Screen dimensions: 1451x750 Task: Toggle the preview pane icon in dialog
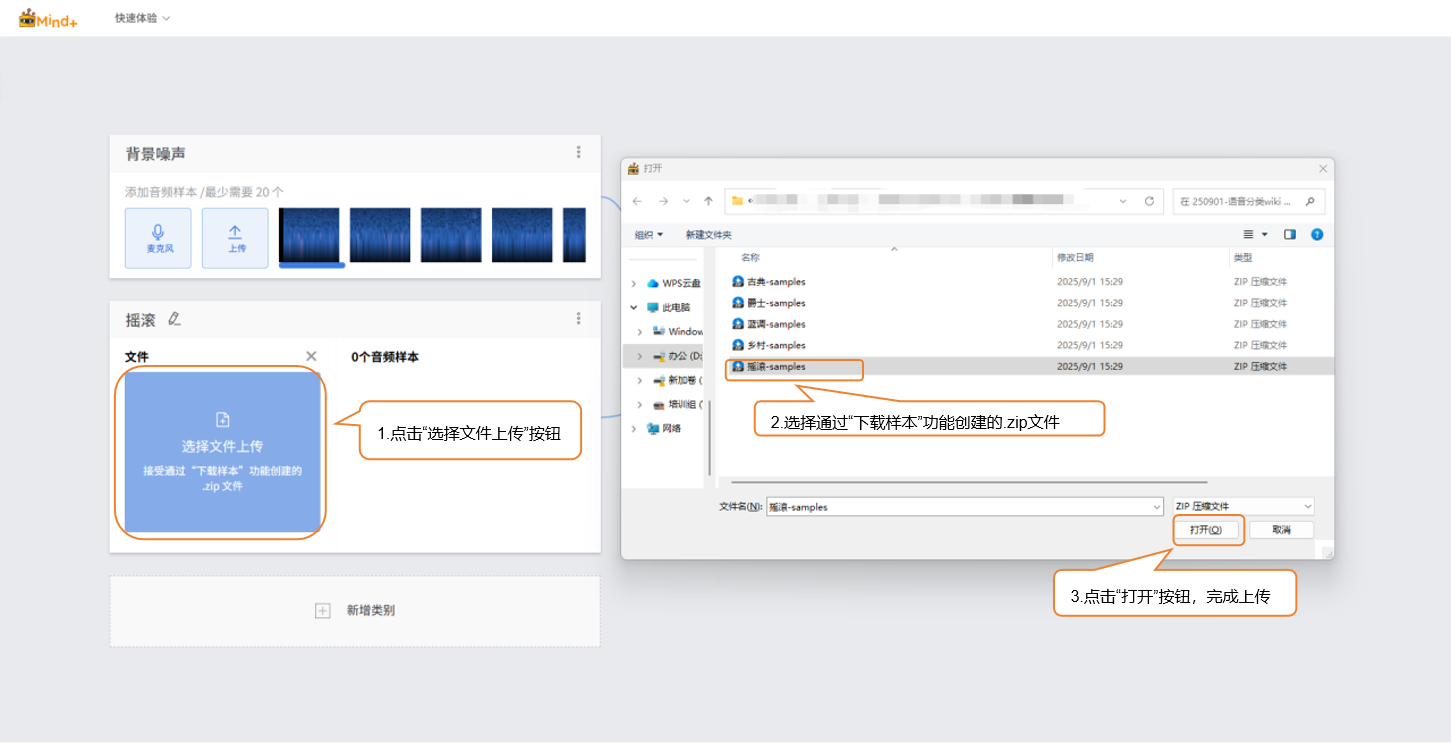point(1290,235)
